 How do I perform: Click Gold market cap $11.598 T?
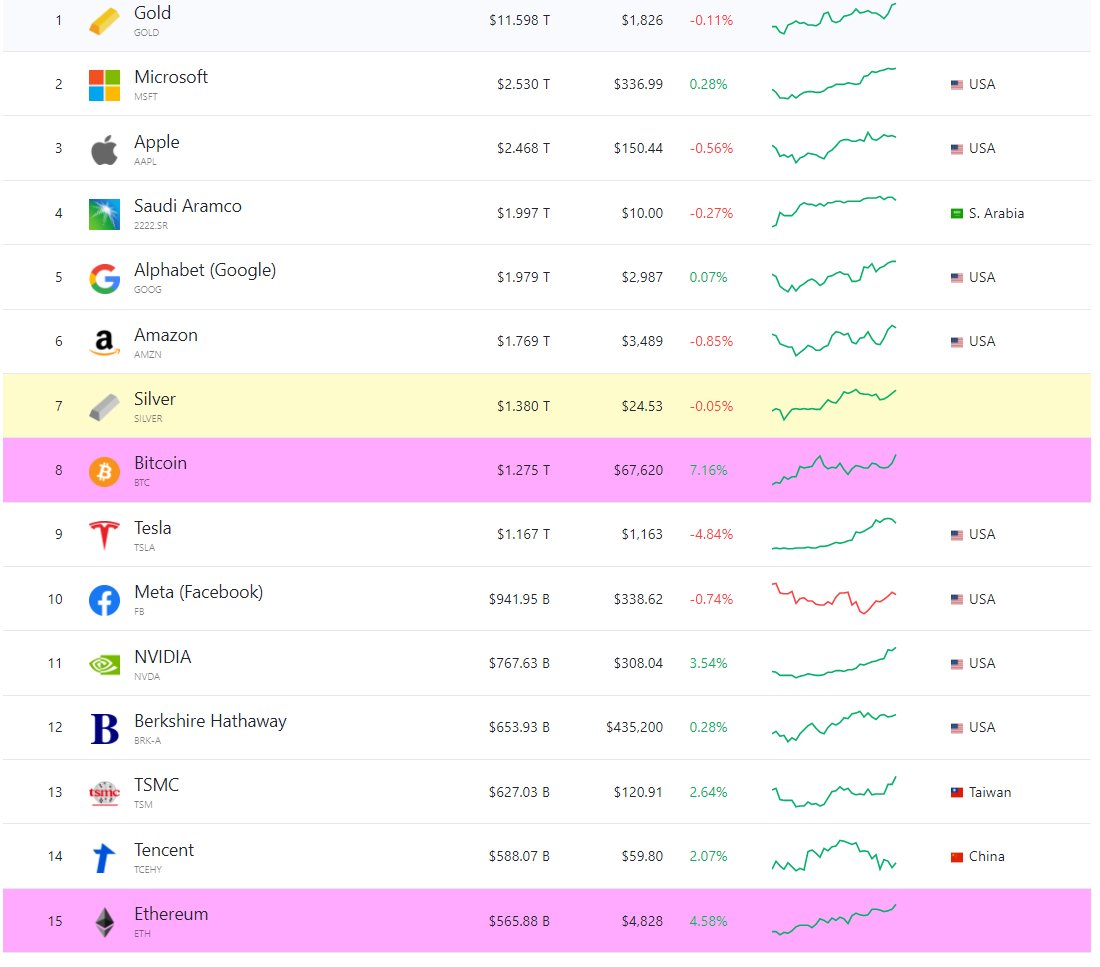point(519,20)
